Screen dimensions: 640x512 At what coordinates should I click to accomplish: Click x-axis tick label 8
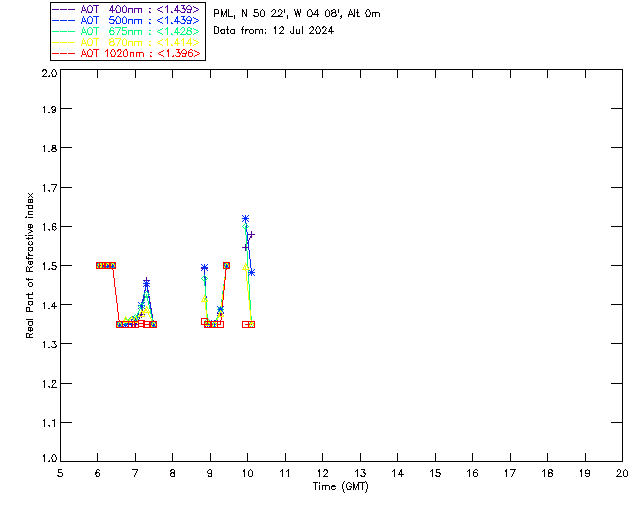(x=173, y=473)
